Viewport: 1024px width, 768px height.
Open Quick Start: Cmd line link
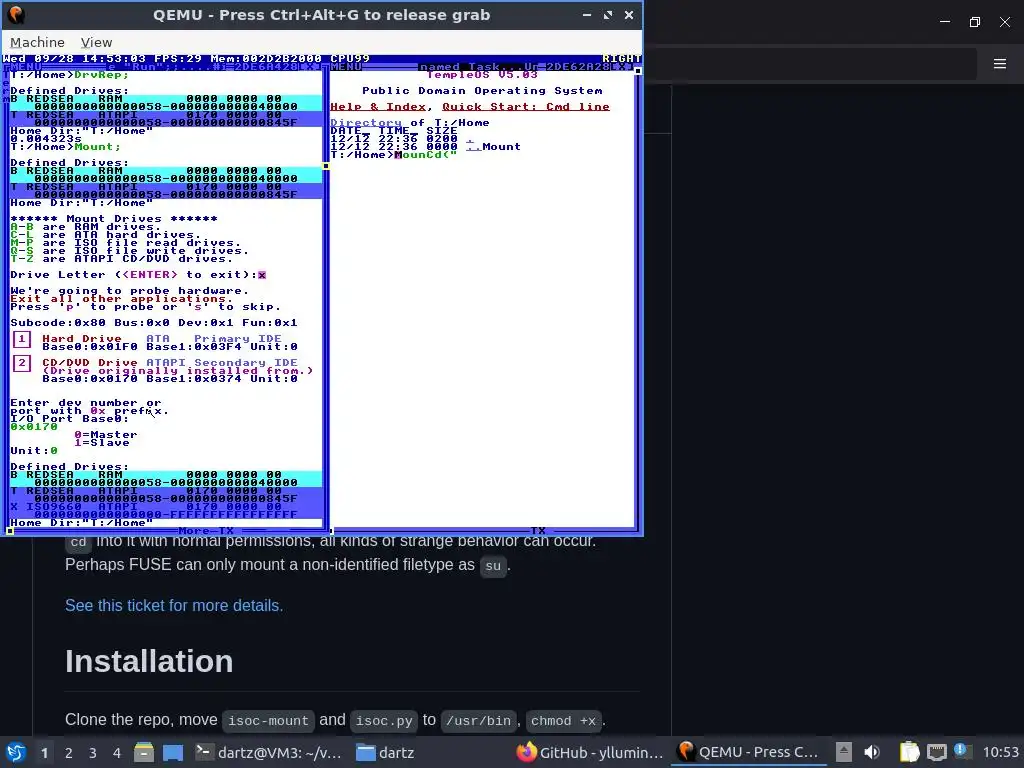click(x=526, y=106)
